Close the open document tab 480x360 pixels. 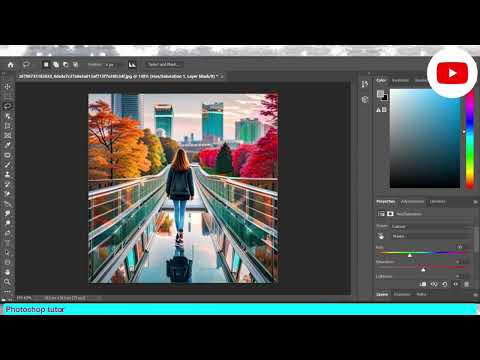222,76
